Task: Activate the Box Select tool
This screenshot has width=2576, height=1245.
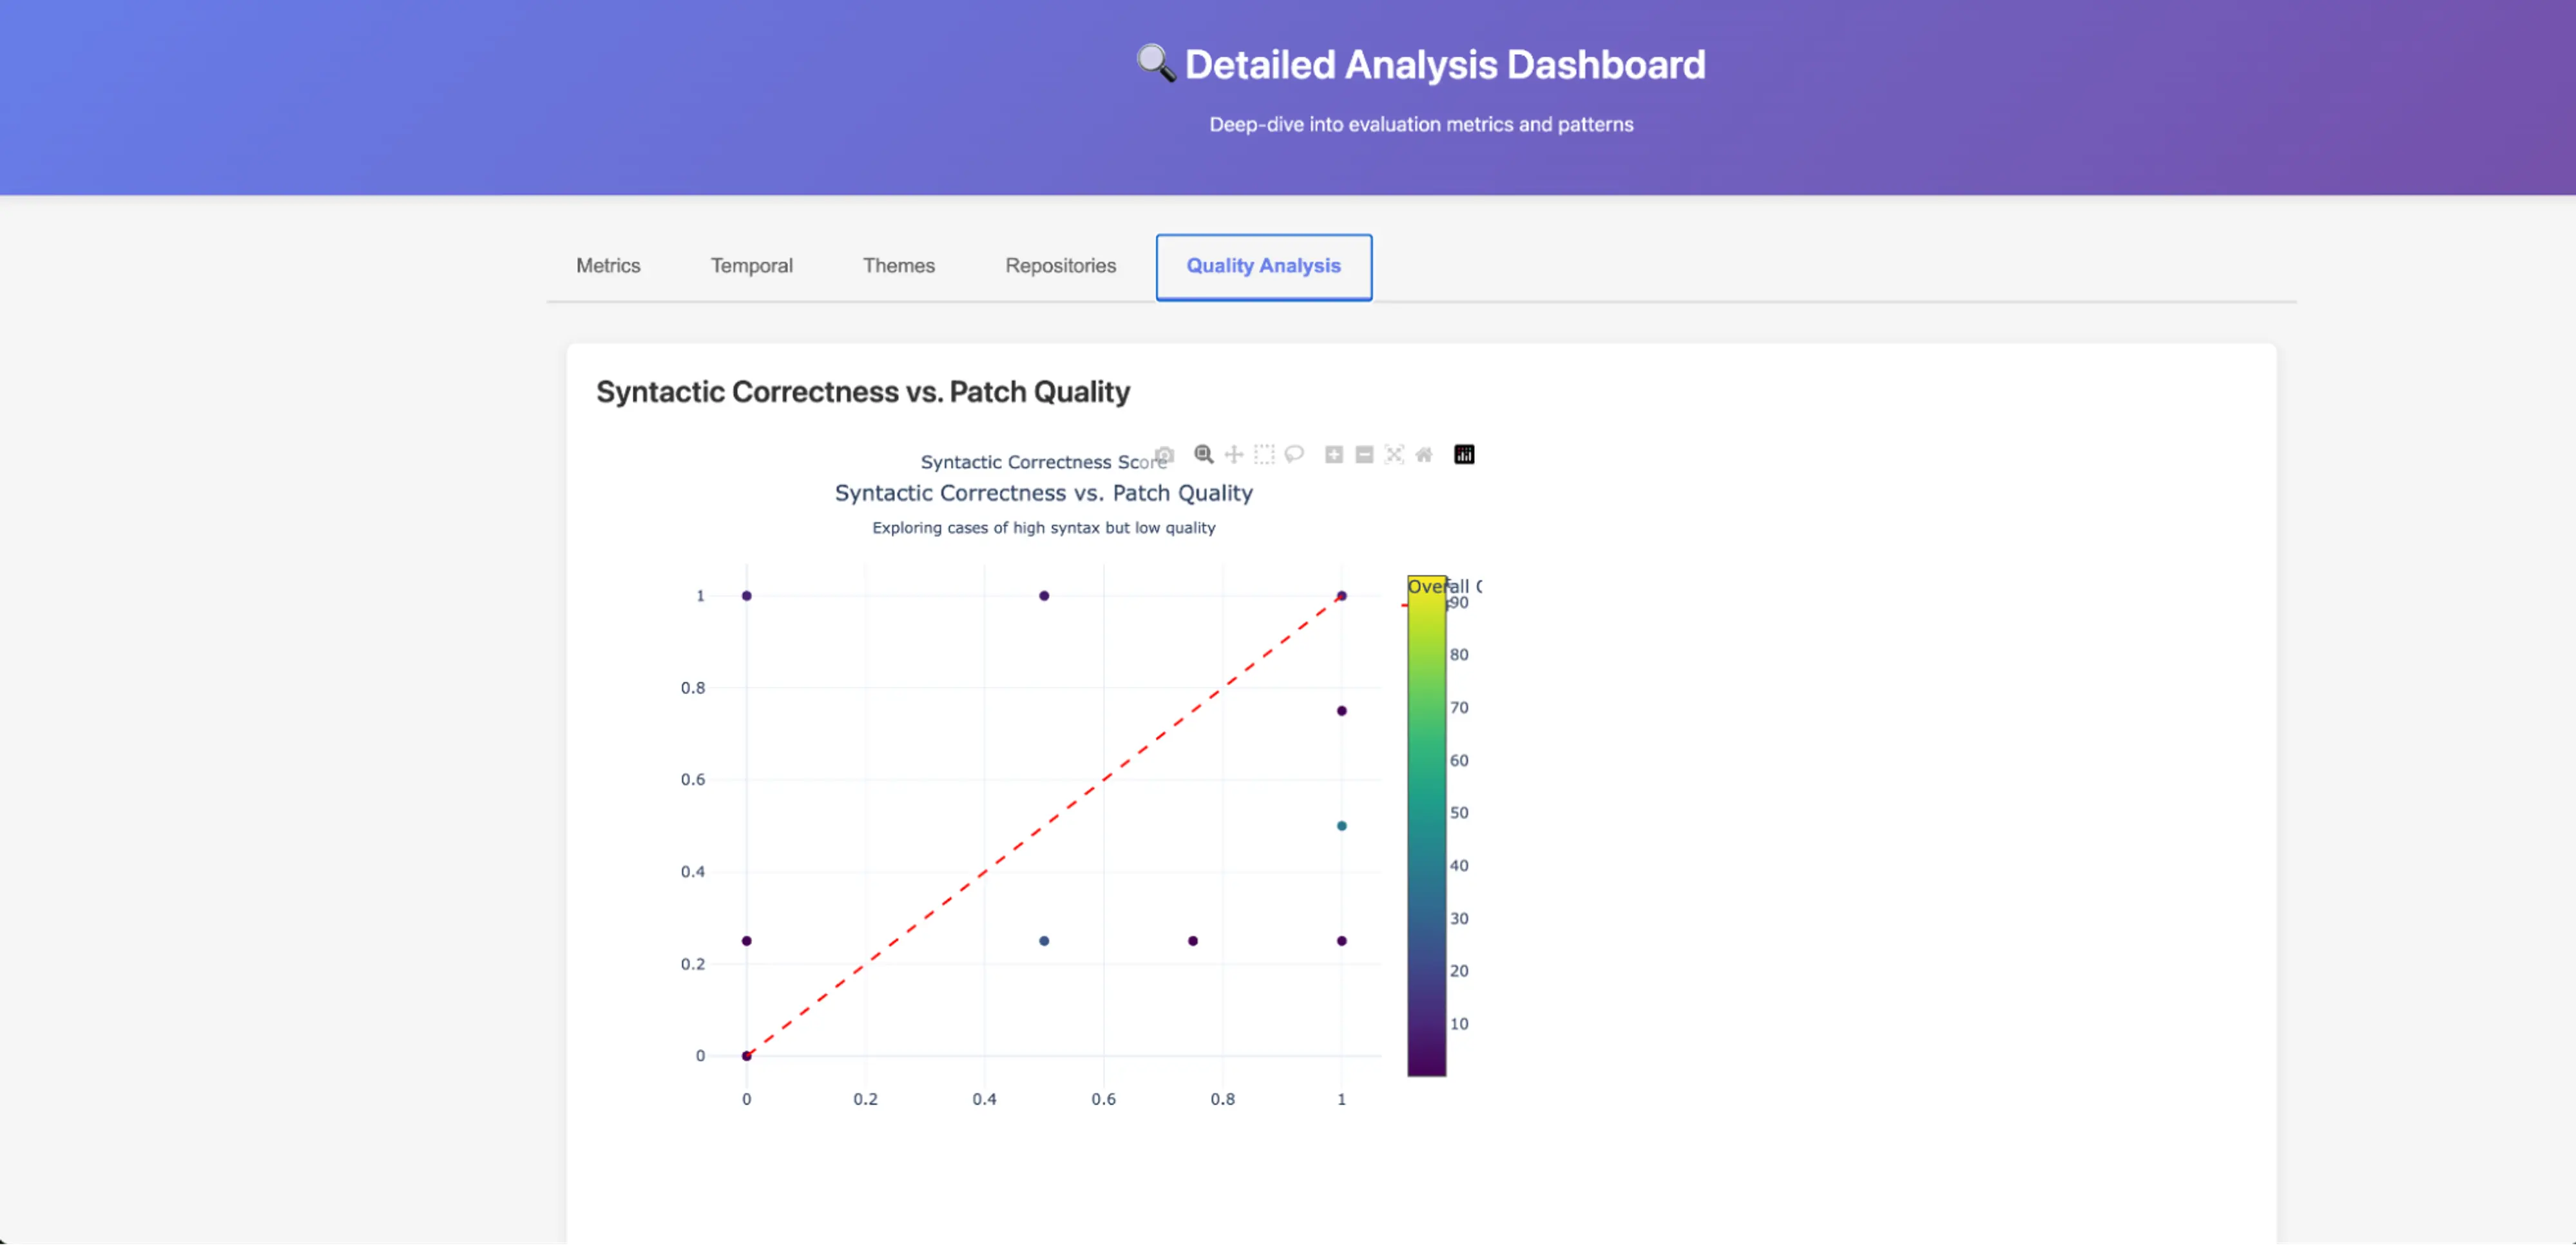Action: point(1264,455)
